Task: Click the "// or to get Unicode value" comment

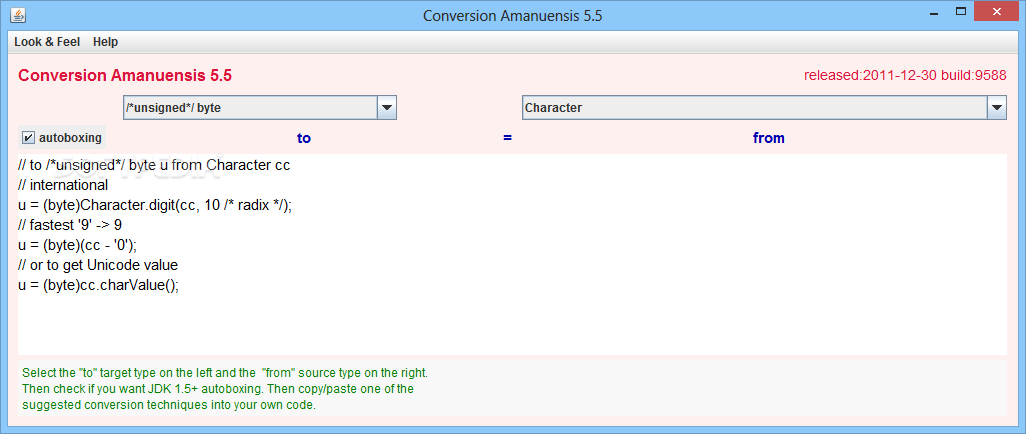Action: 98,265
